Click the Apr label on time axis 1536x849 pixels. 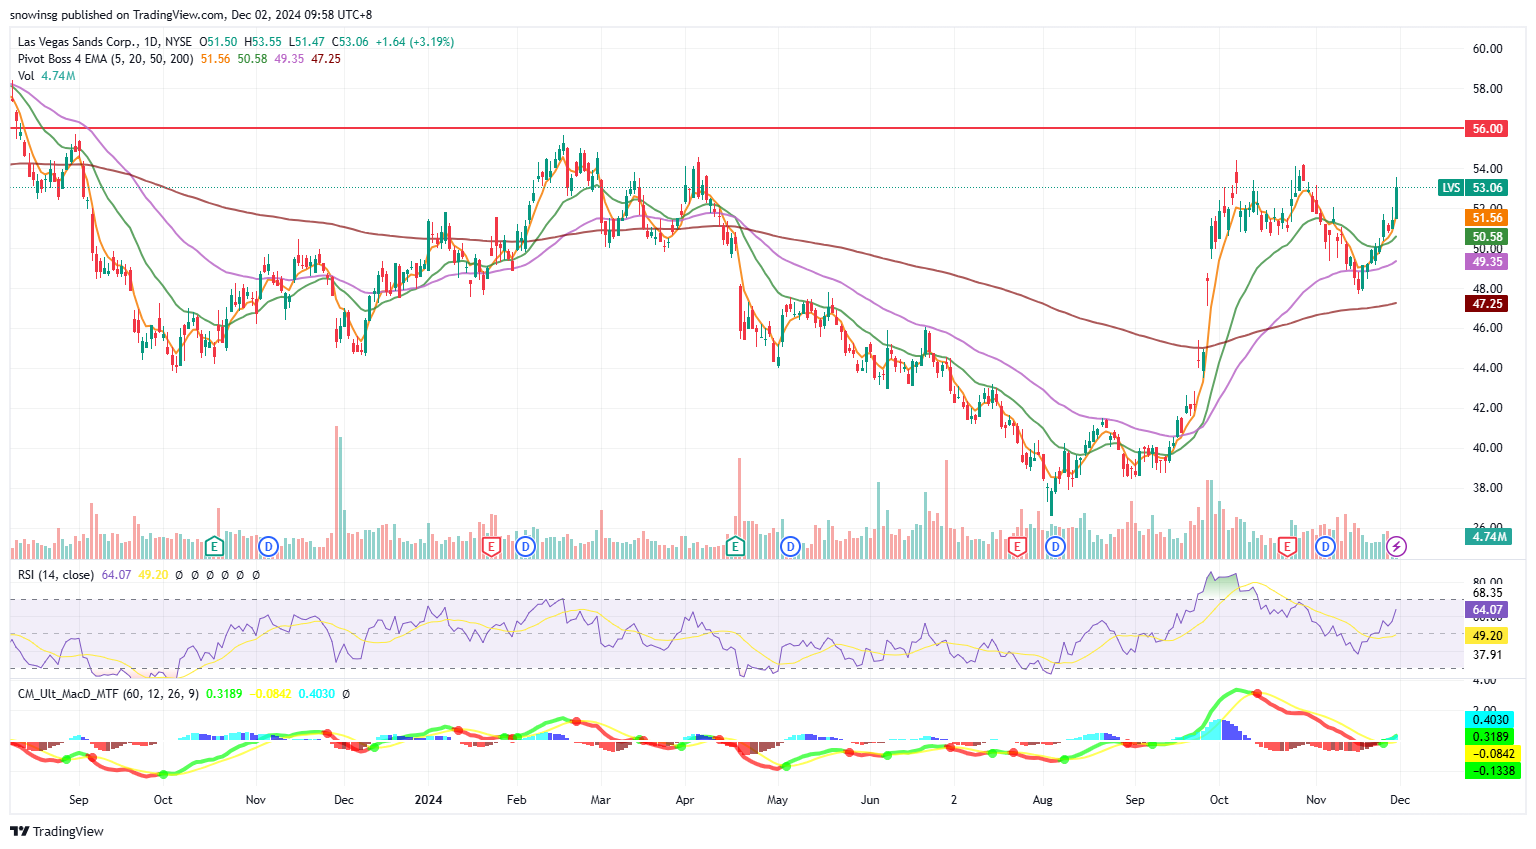[685, 800]
